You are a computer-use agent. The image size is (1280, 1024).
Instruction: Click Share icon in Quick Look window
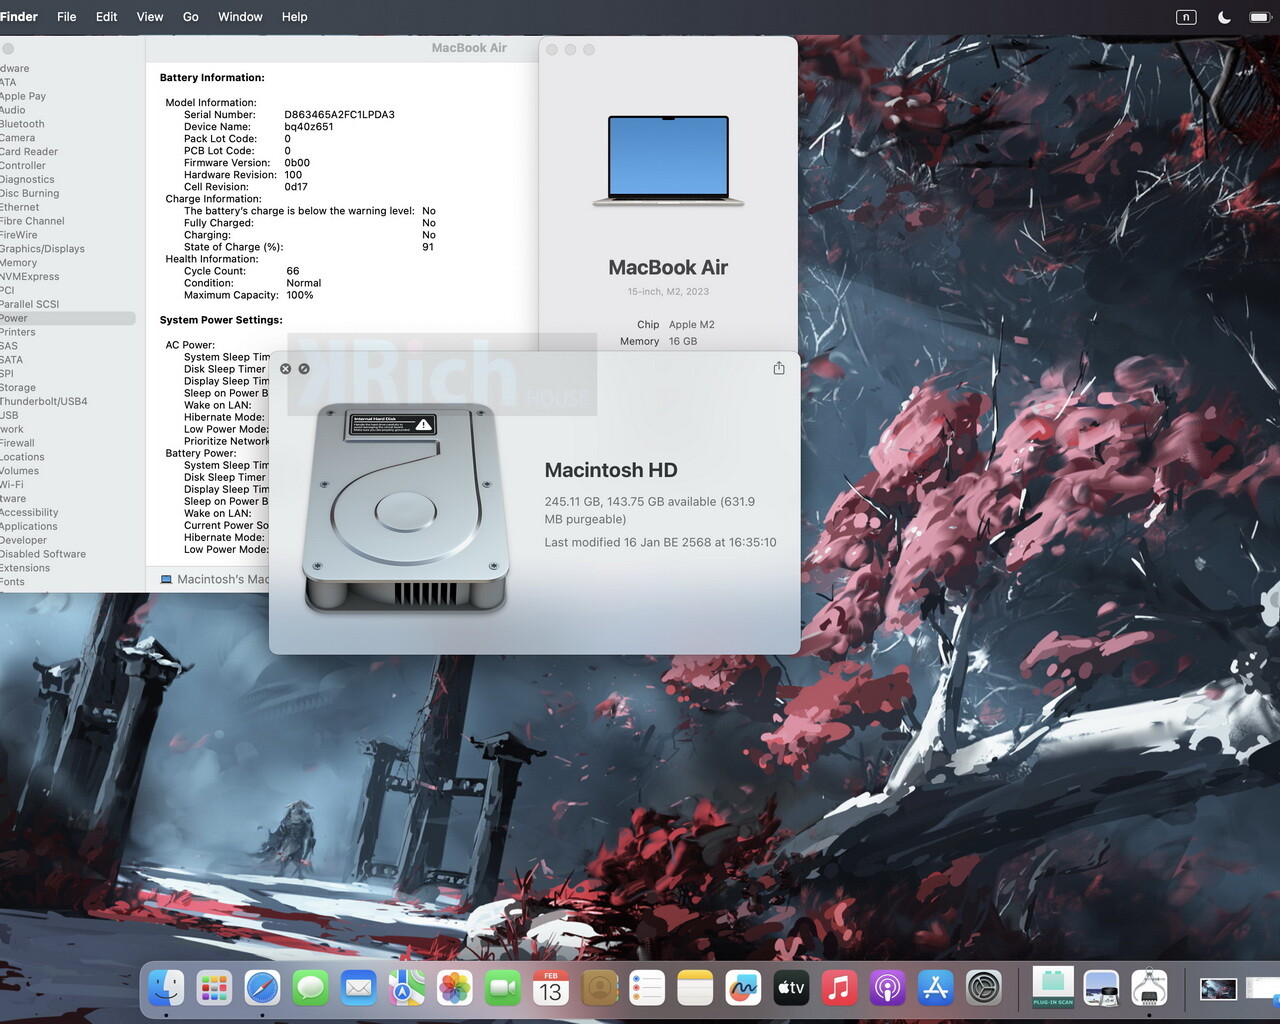[x=779, y=368]
